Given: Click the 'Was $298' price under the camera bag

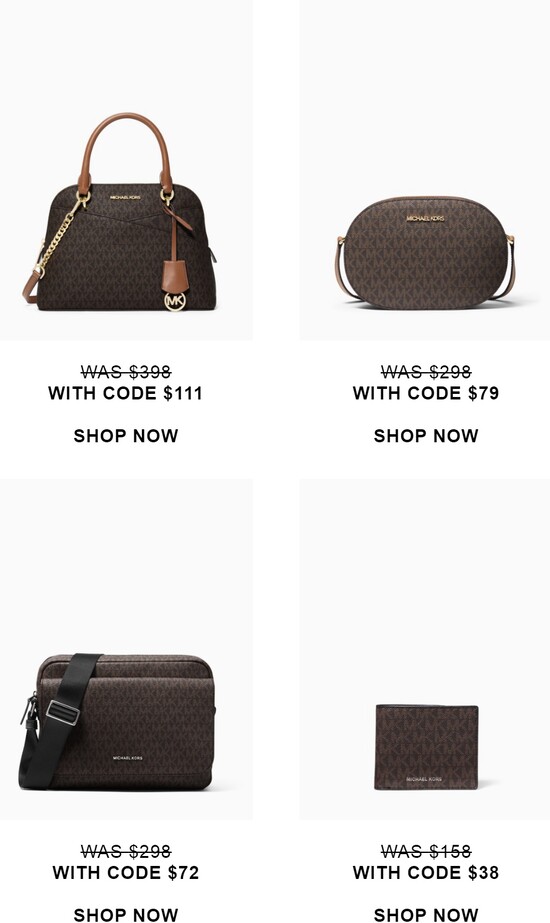Looking at the screenshot, I should (126, 851).
